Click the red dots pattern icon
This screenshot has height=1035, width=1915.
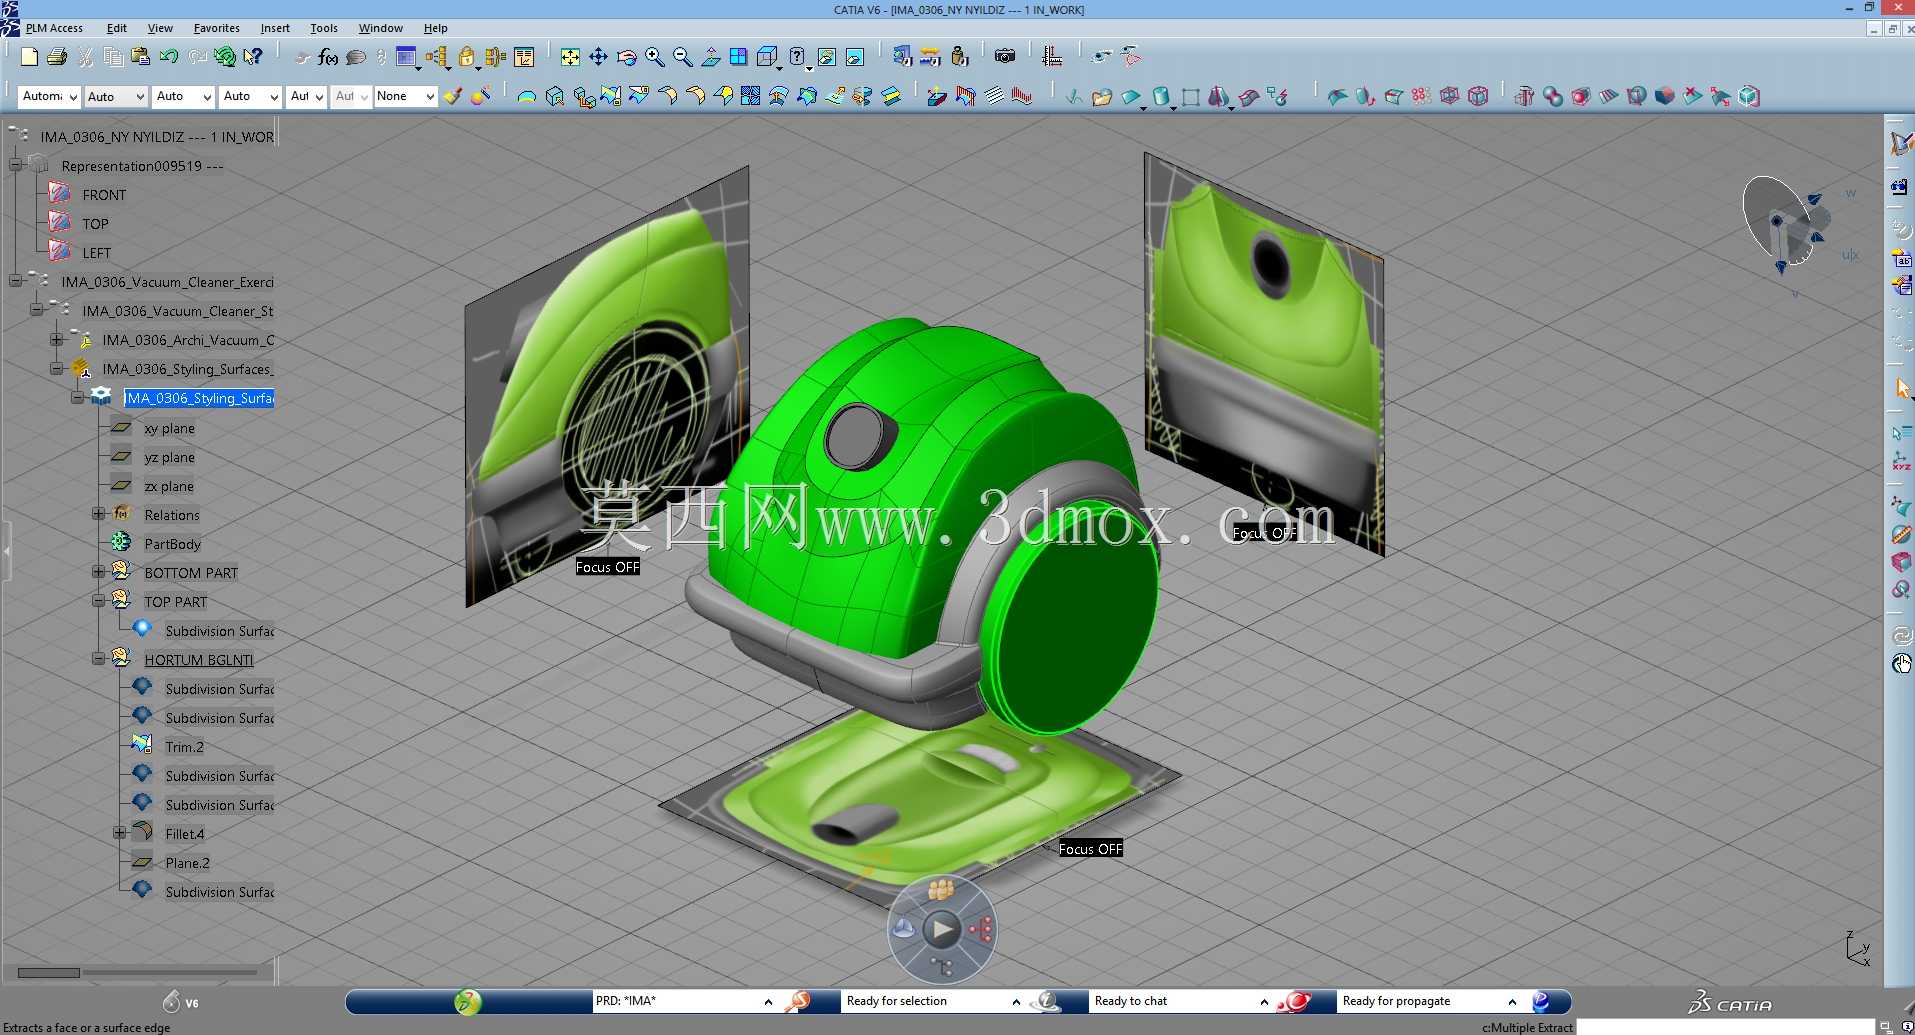(1421, 96)
